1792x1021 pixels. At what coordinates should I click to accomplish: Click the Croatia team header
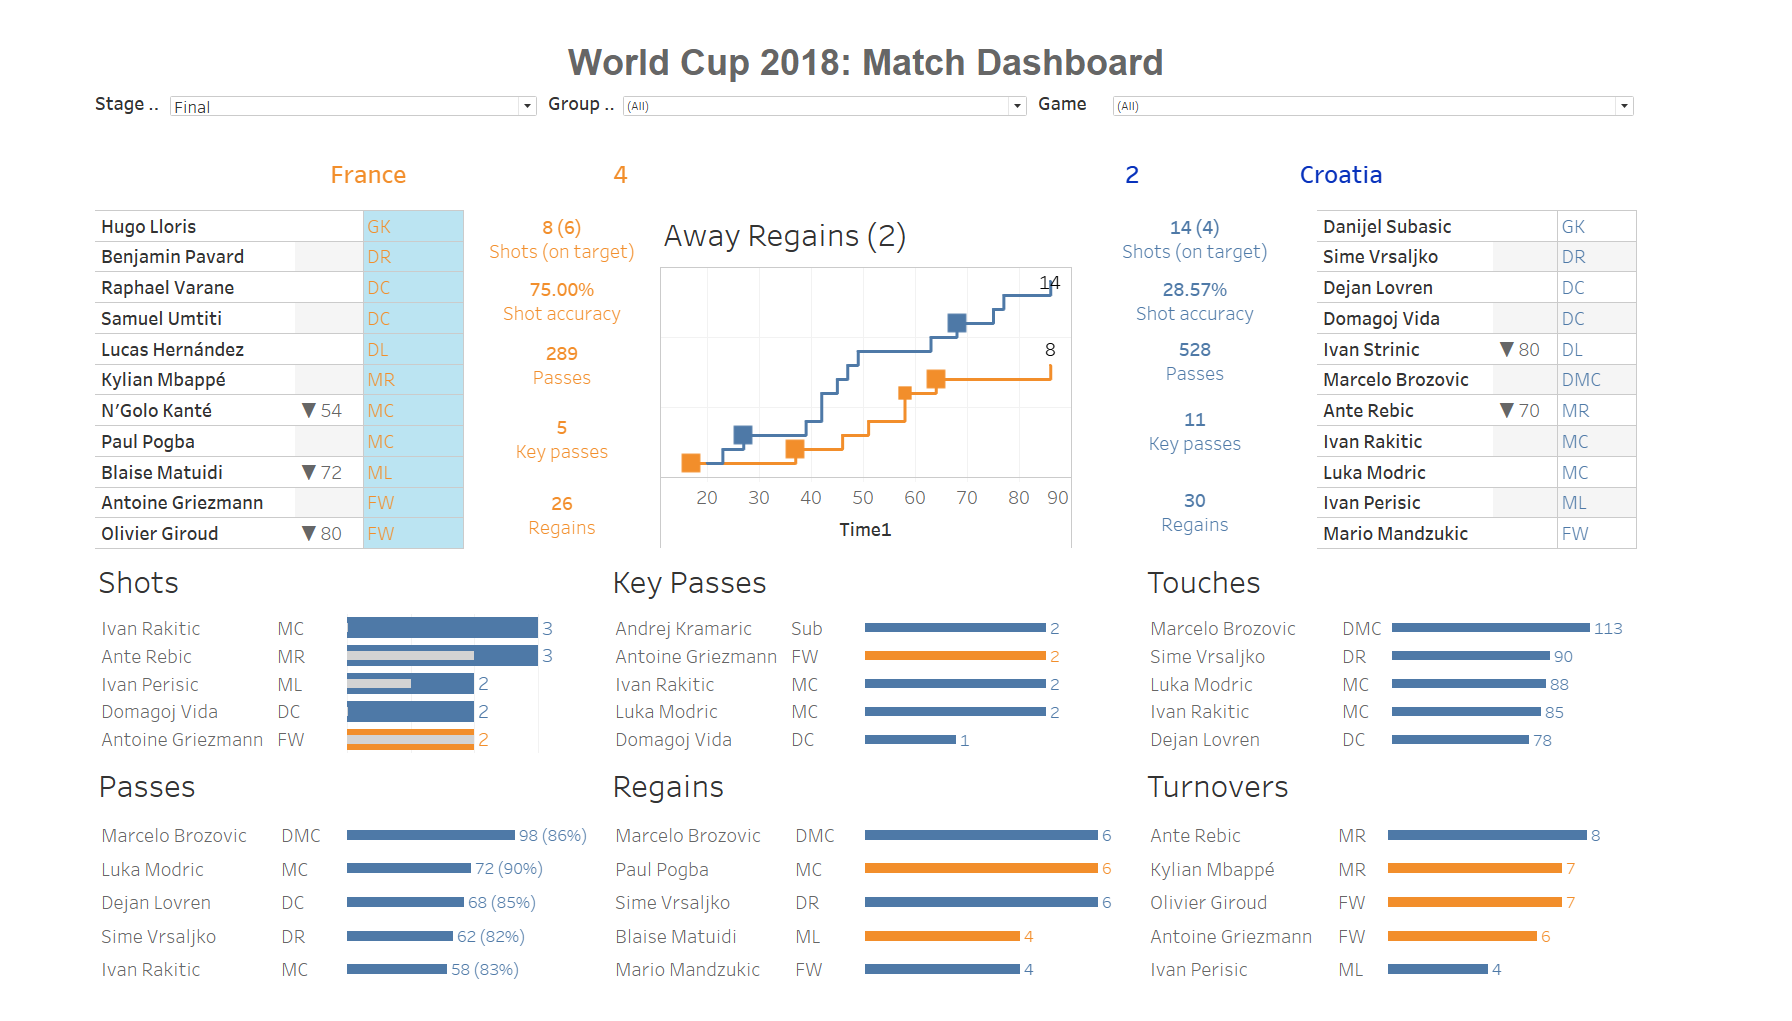[1341, 174]
